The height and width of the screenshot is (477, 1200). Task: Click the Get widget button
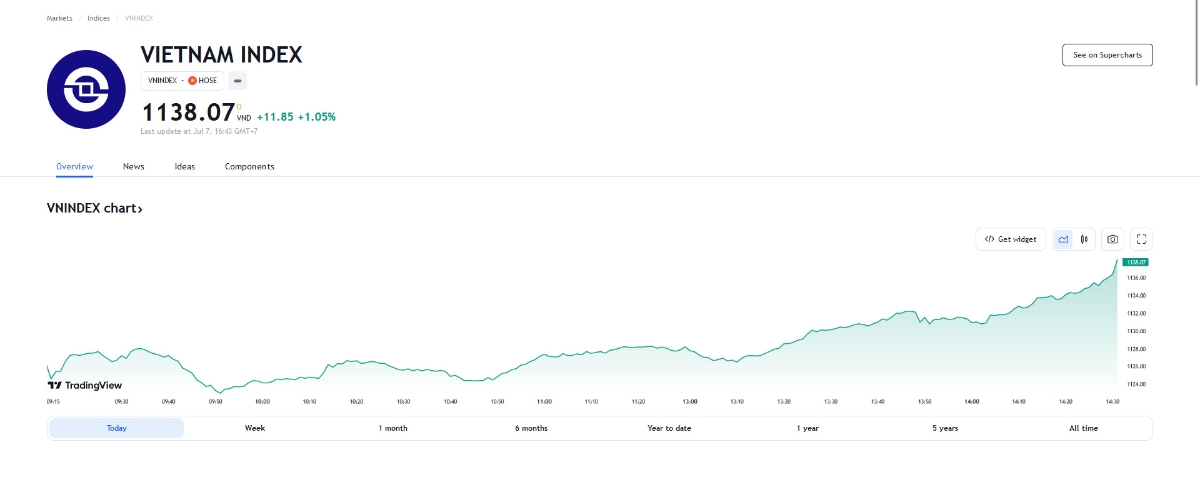coord(1011,239)
